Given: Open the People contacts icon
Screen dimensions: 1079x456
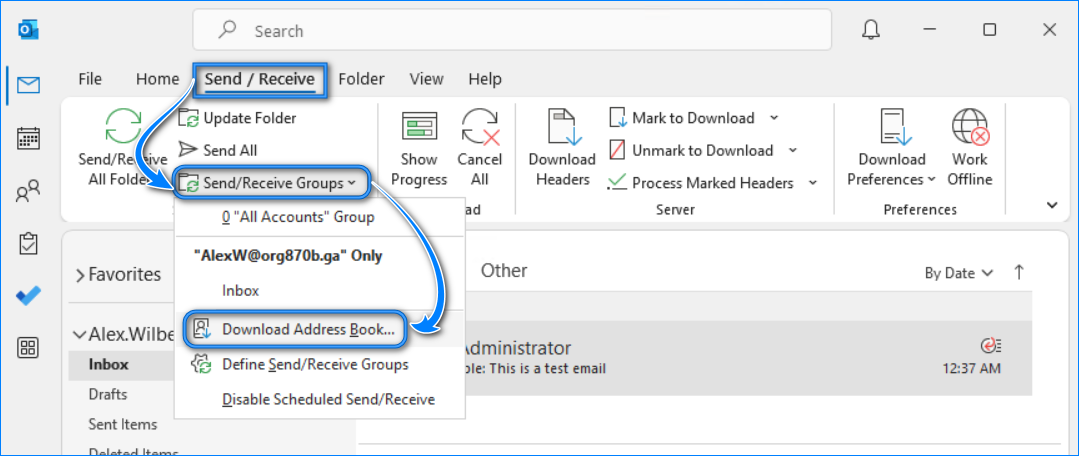Looking at the screenshot, I should pos(28,191).
